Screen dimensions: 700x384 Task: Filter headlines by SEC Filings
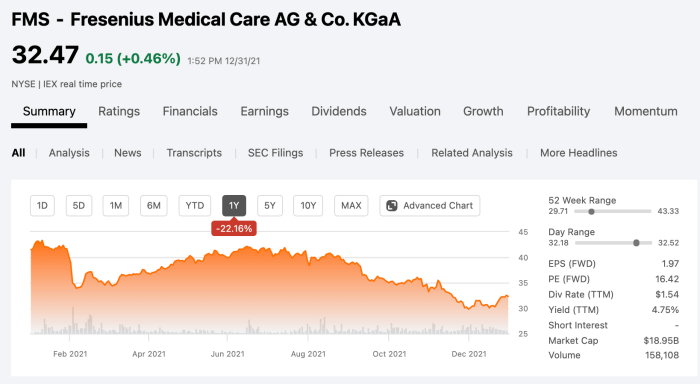pos(275,153)
